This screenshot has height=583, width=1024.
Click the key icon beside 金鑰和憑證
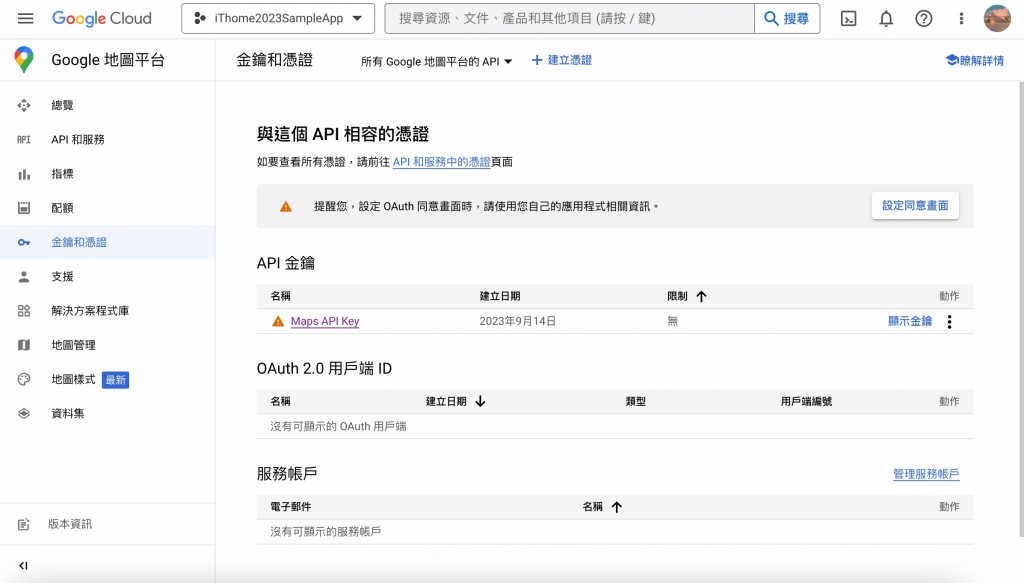point(24,242)
